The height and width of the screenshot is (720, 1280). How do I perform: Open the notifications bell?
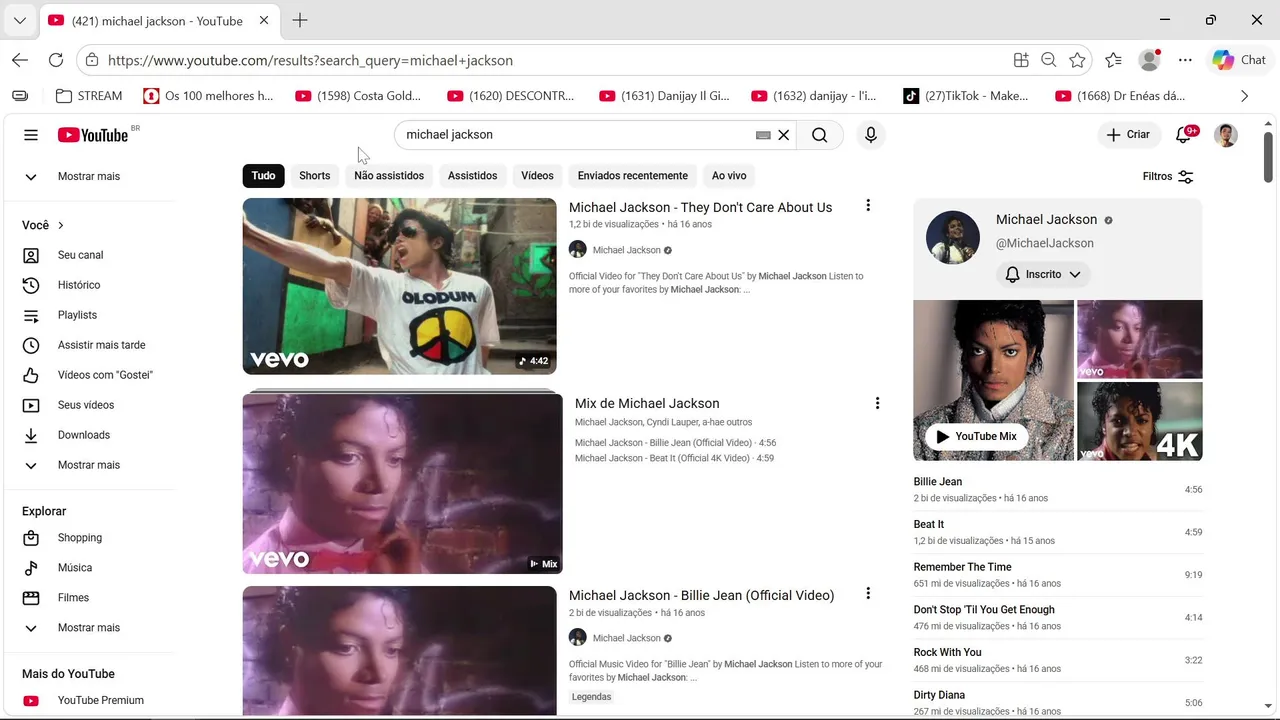click(1184, 135)
